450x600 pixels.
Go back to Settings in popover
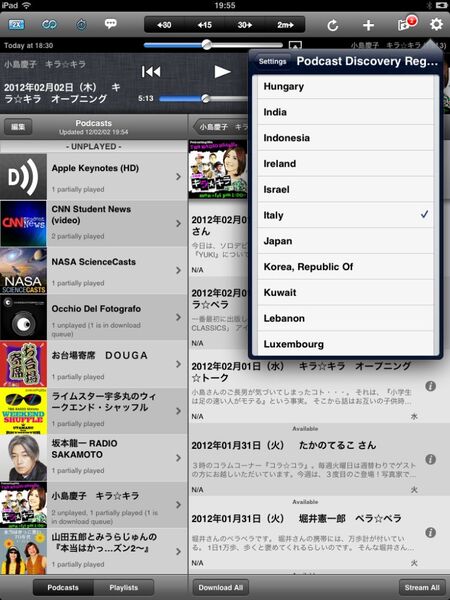[x=272, y=62]
